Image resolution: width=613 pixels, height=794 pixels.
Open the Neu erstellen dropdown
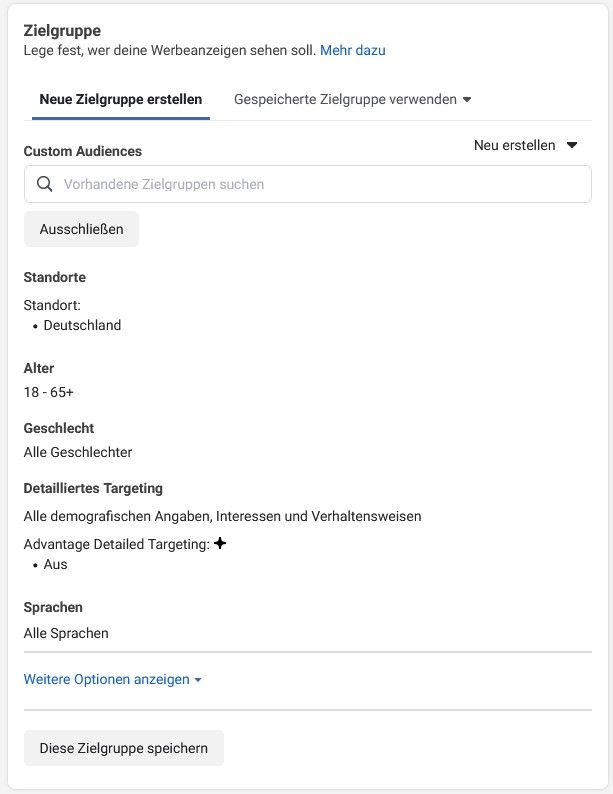tap(525, 145)
